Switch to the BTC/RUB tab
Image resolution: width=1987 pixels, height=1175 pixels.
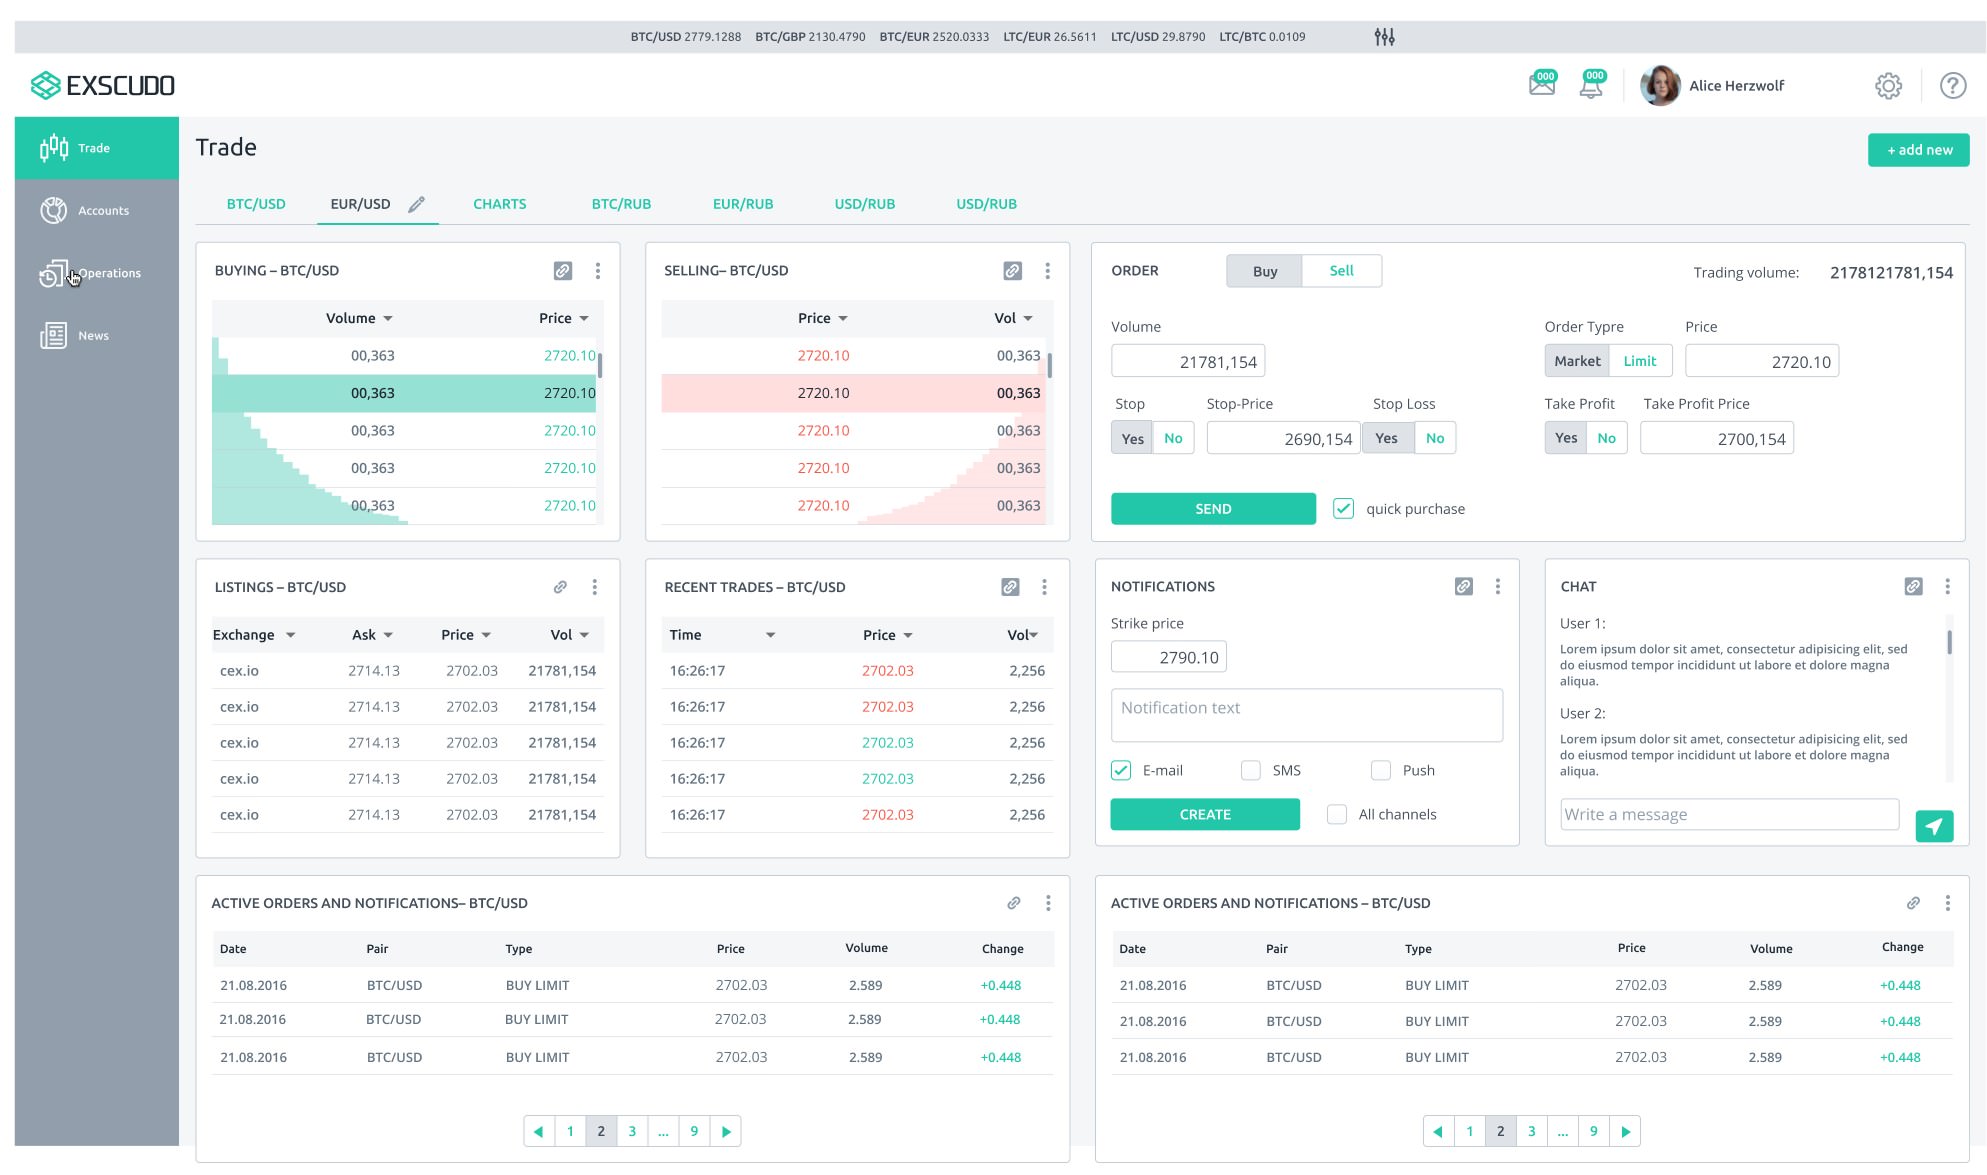click(621, 204)
